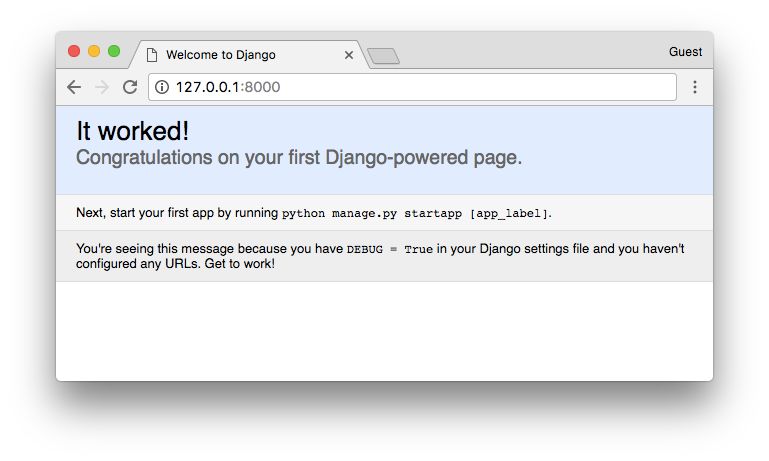769x461 pixels.
Task: Click the 'Congratulations on your first Django-powered page.' text
Action: pyautogui.click(x=299, y=157)
